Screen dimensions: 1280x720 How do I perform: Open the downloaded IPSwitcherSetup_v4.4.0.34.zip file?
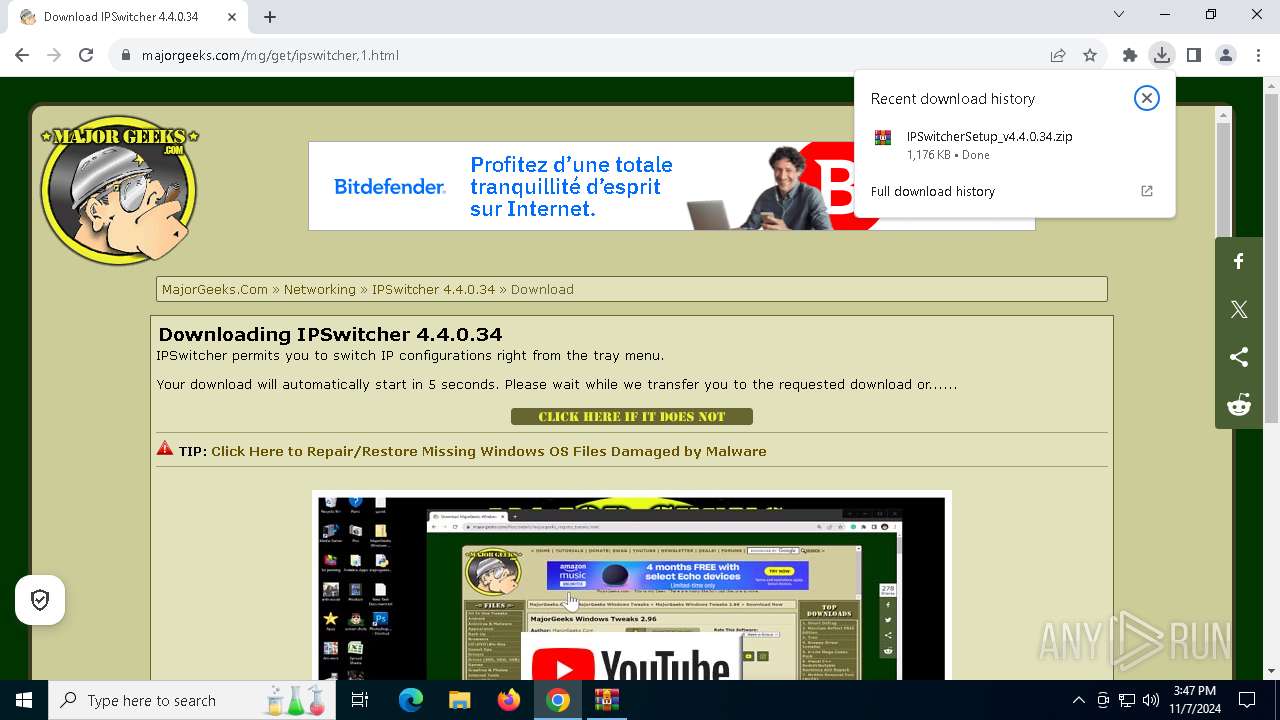tap(989, 137)
